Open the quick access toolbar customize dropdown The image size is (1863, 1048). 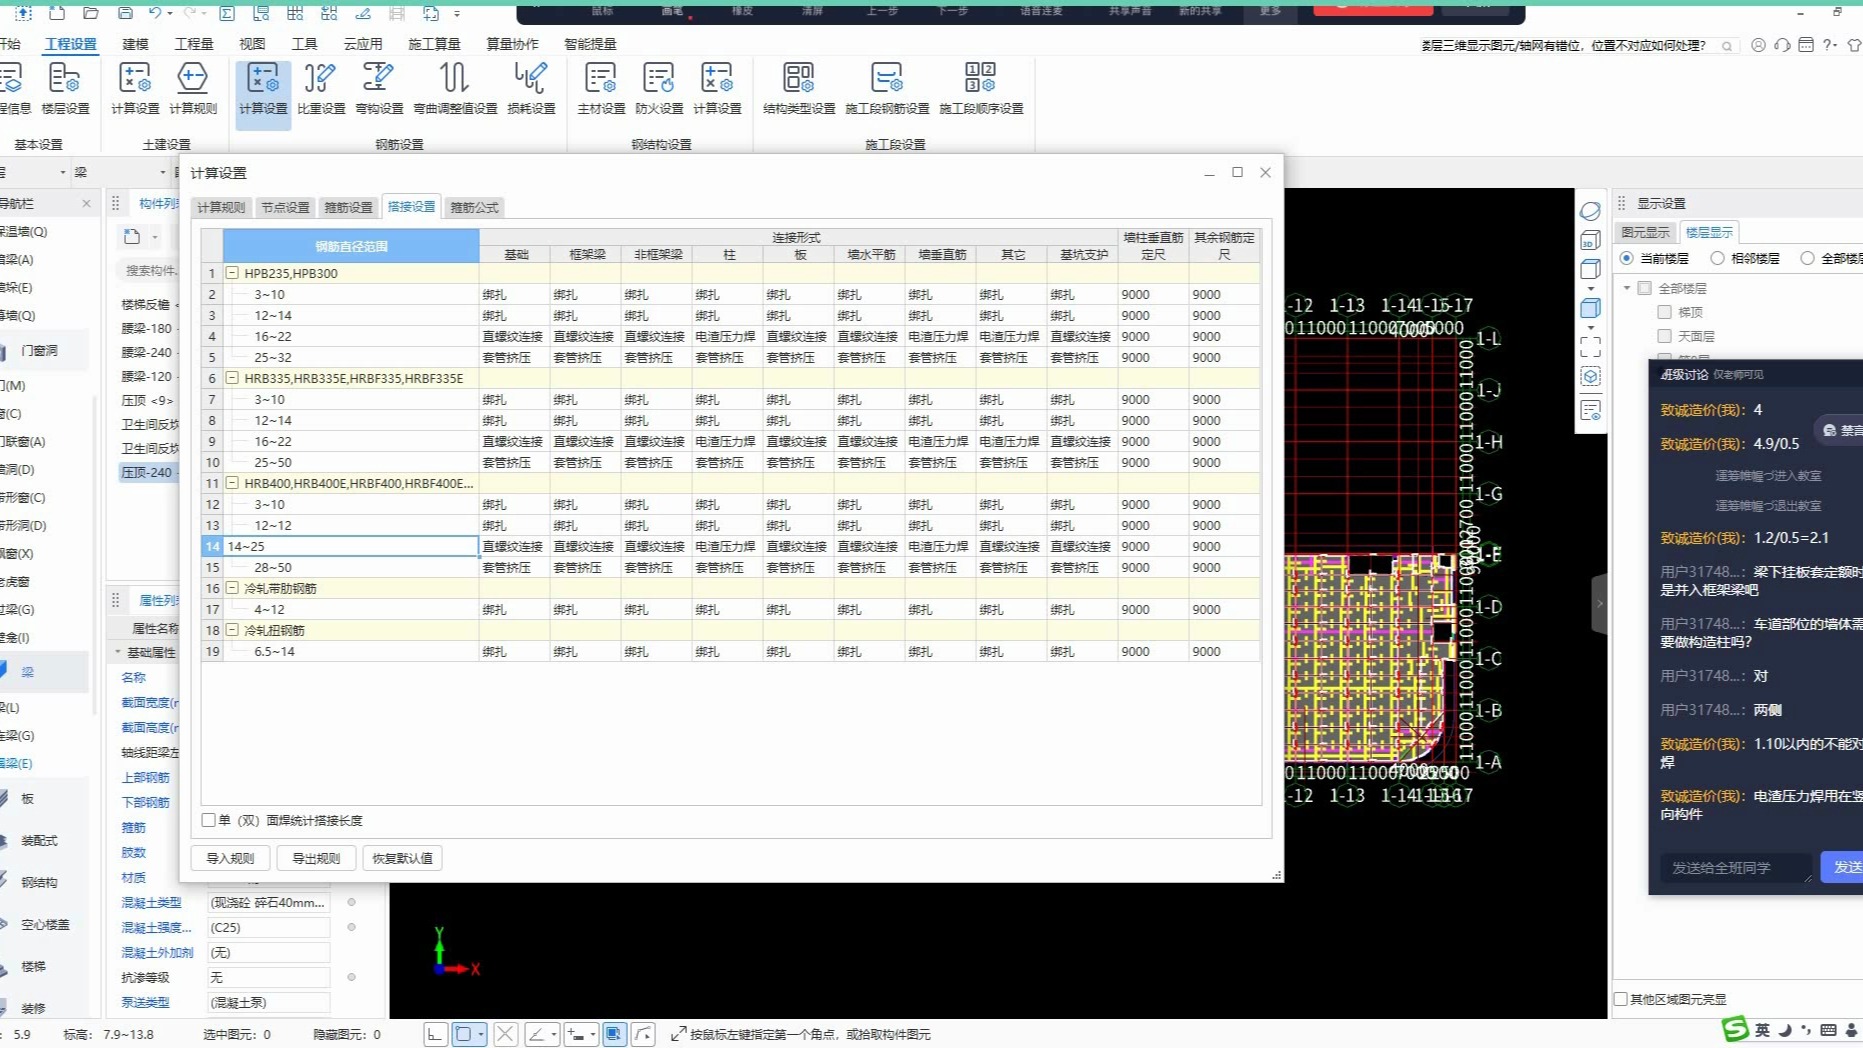coord(457,14)
